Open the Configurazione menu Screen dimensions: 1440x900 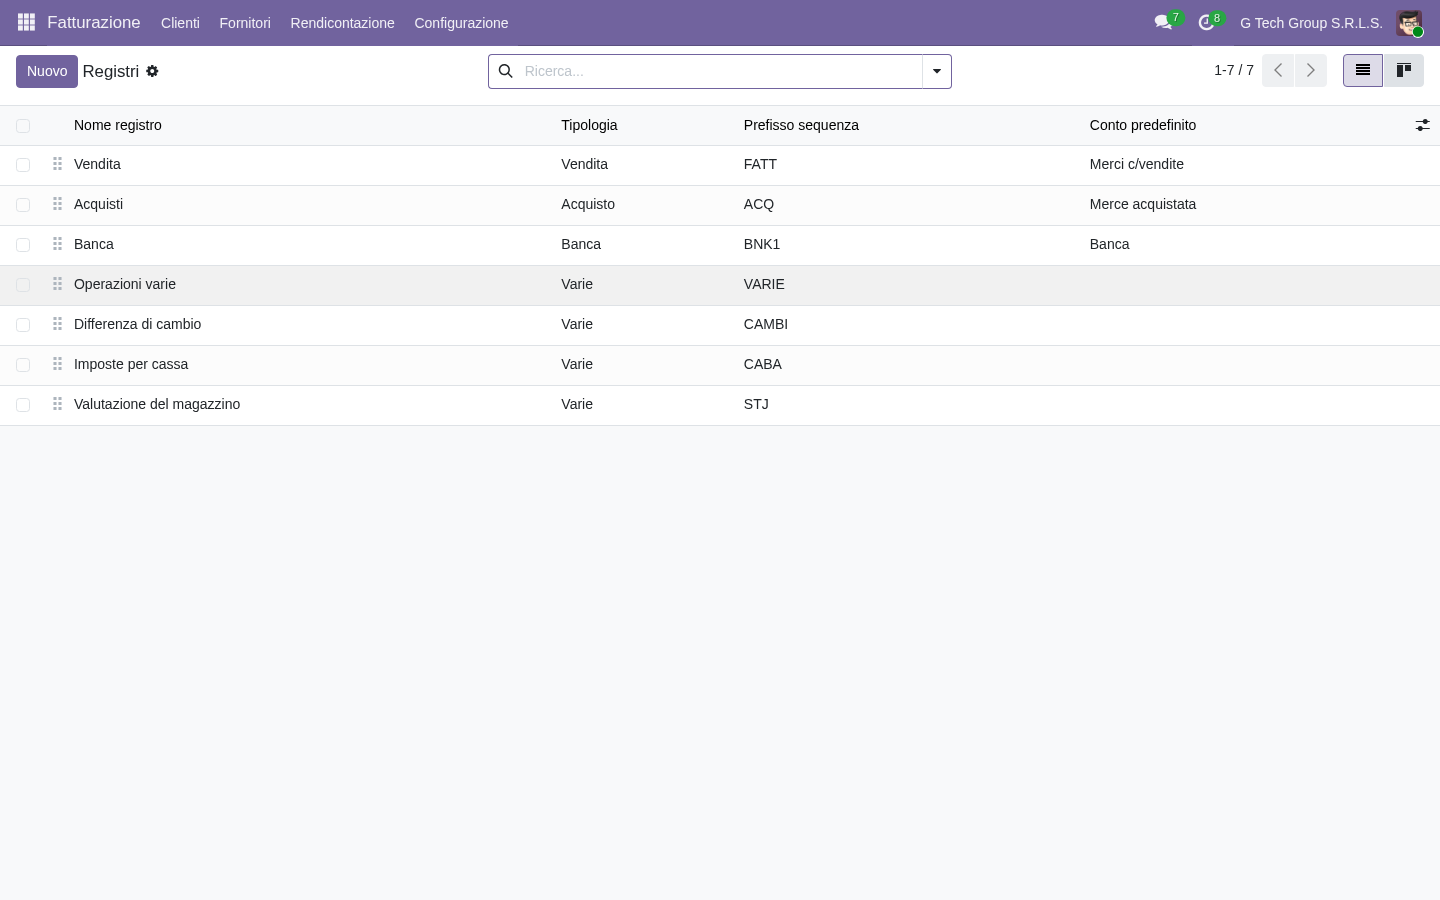pyautogui.click(x=461, y=22)
